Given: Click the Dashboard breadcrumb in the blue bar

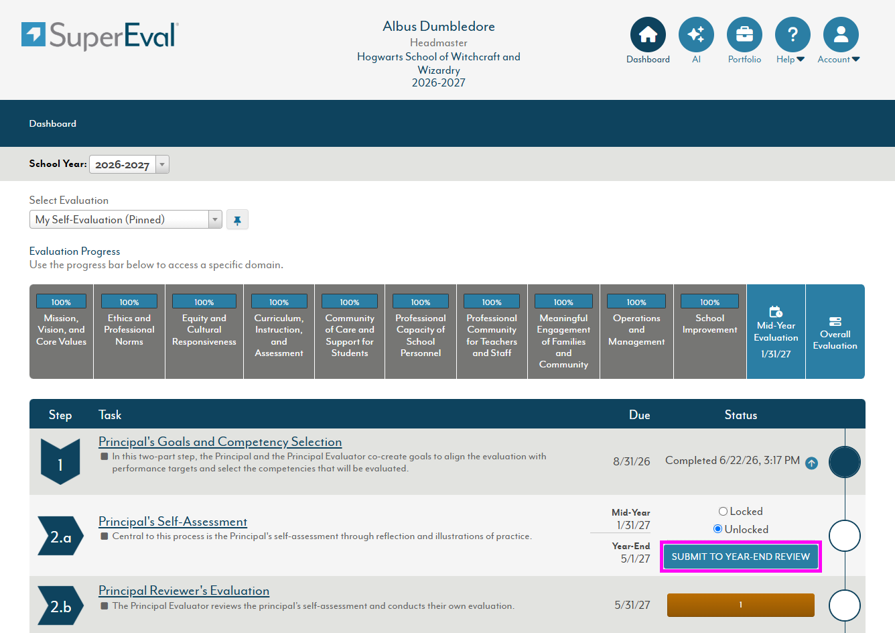Looking at the screenshot, I should point(53,124).
